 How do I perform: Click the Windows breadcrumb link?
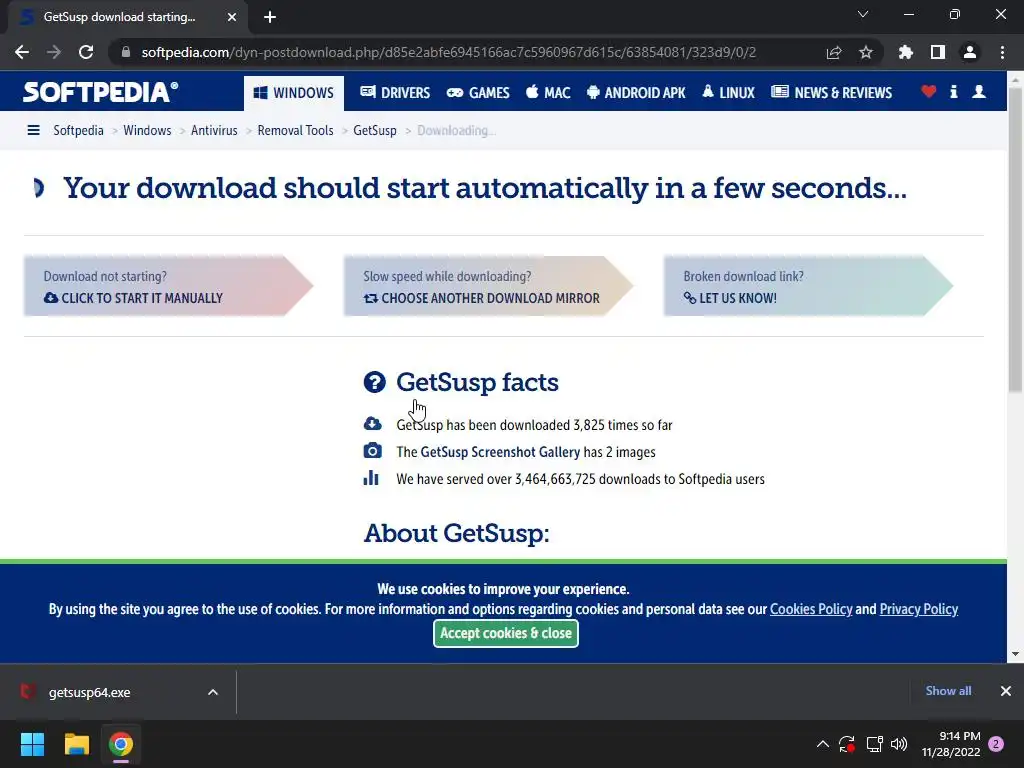[x=147, y=131]
